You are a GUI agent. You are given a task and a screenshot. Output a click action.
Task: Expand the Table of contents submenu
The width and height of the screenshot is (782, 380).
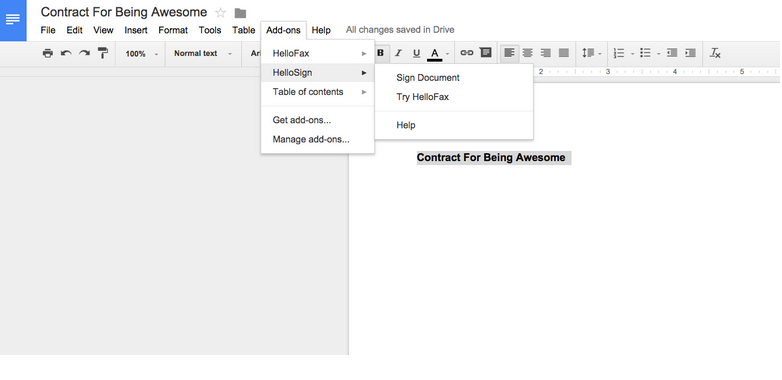tap(318, 92)
